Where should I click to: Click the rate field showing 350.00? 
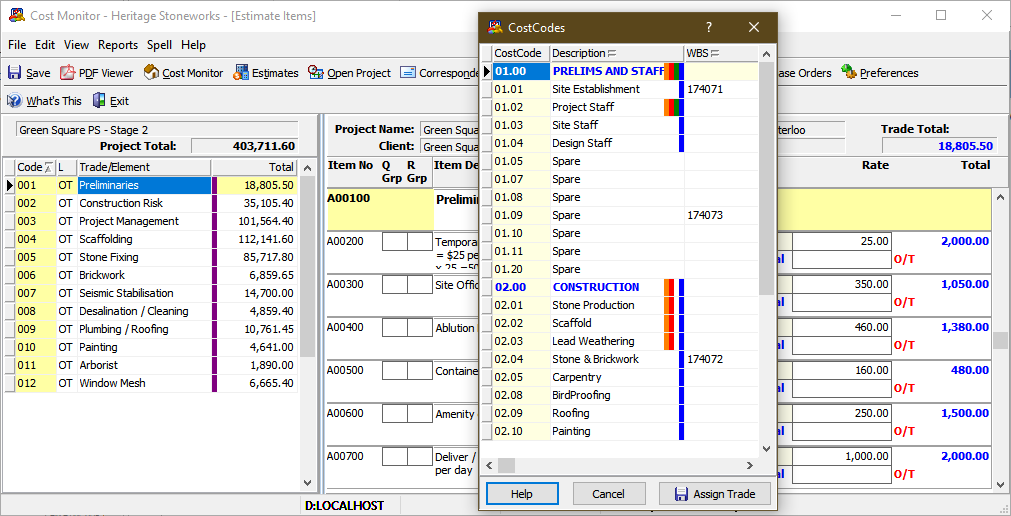pos(842,284)
